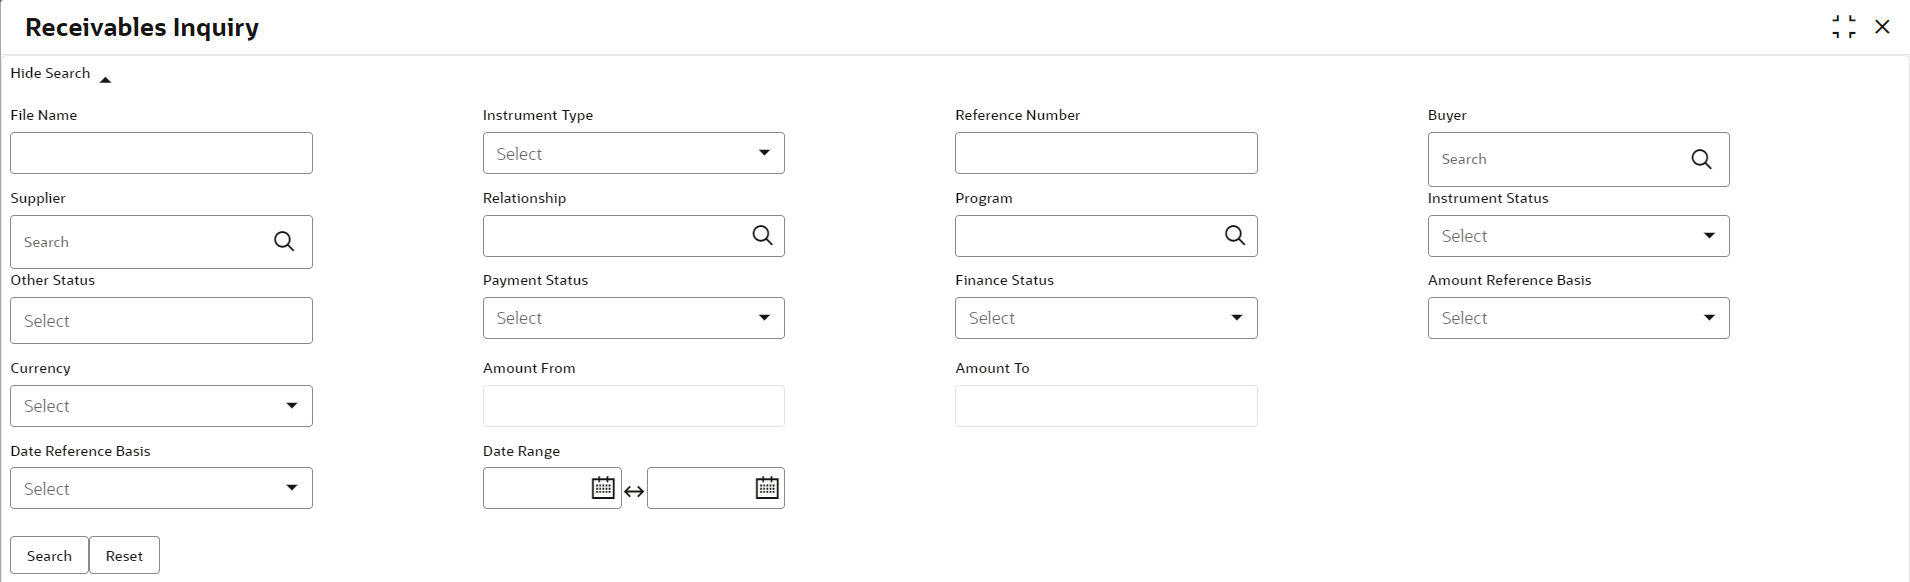Collapse the Hide Search section

click(60, 74)
